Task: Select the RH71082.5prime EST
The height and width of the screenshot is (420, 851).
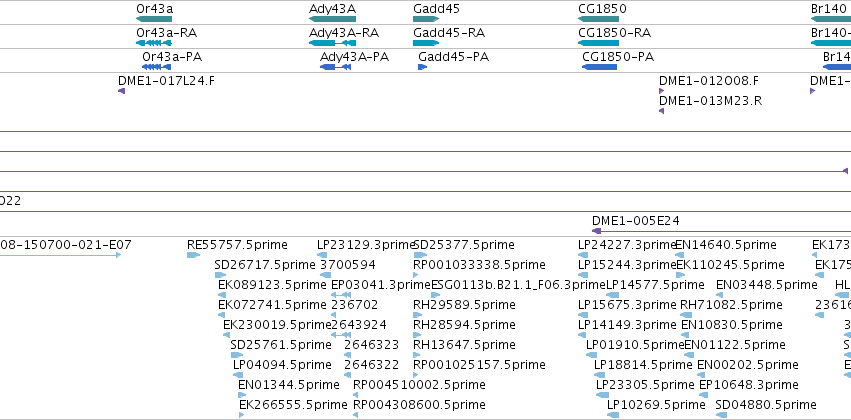Action: click(685, 315)
